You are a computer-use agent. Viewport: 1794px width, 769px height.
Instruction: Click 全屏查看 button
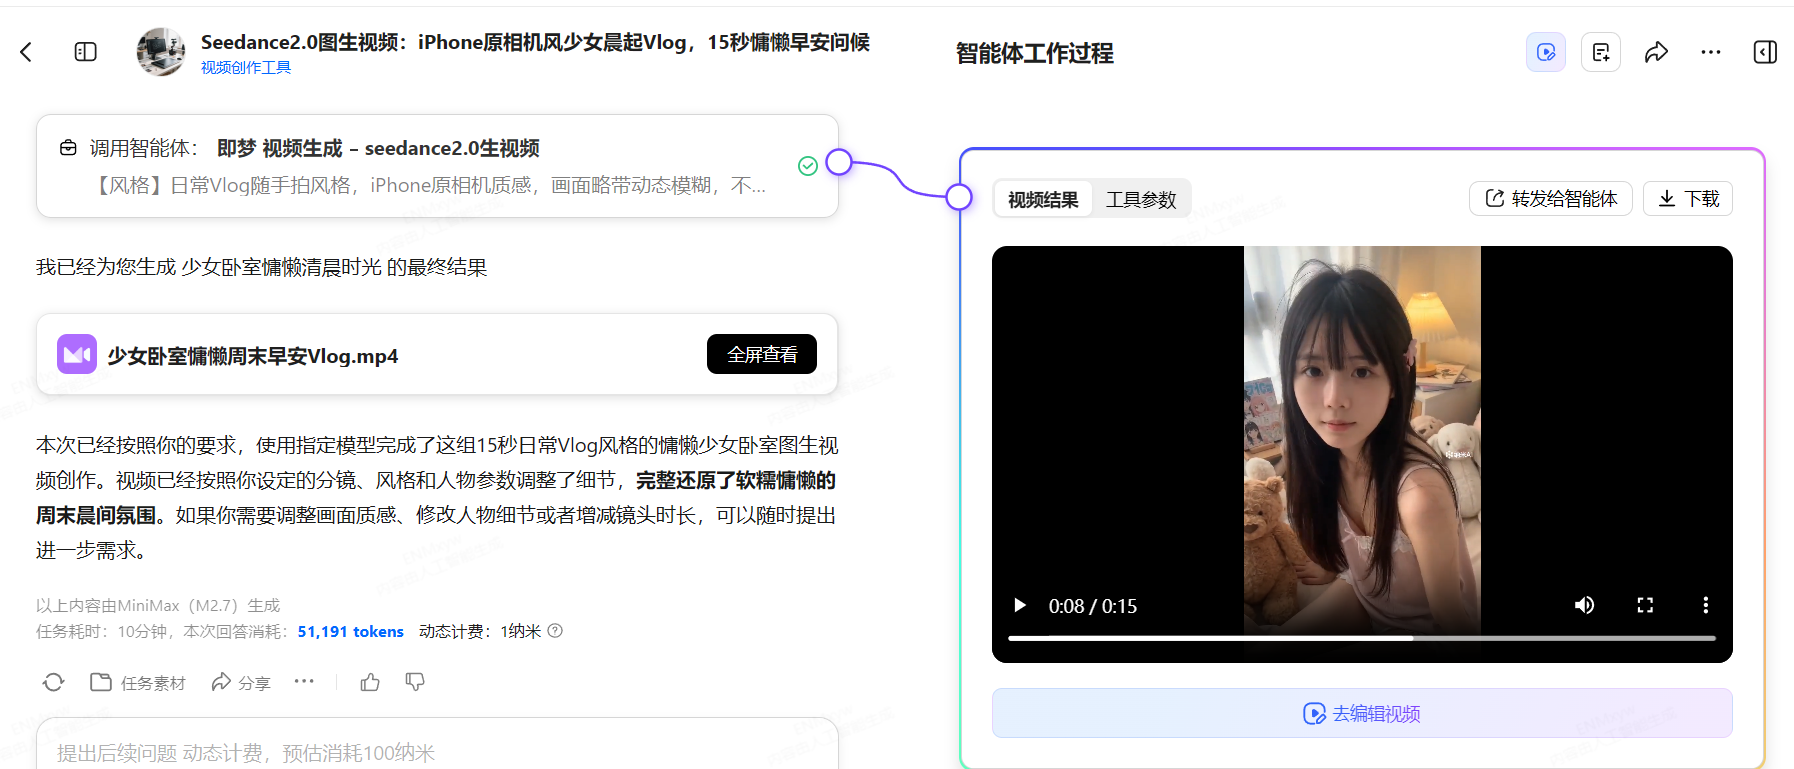click(761, 354)
